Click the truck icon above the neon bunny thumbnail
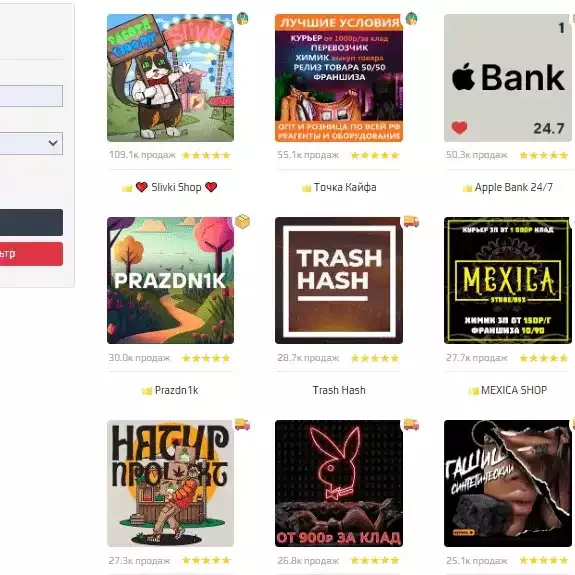The image size is (575, 575). 411,424
